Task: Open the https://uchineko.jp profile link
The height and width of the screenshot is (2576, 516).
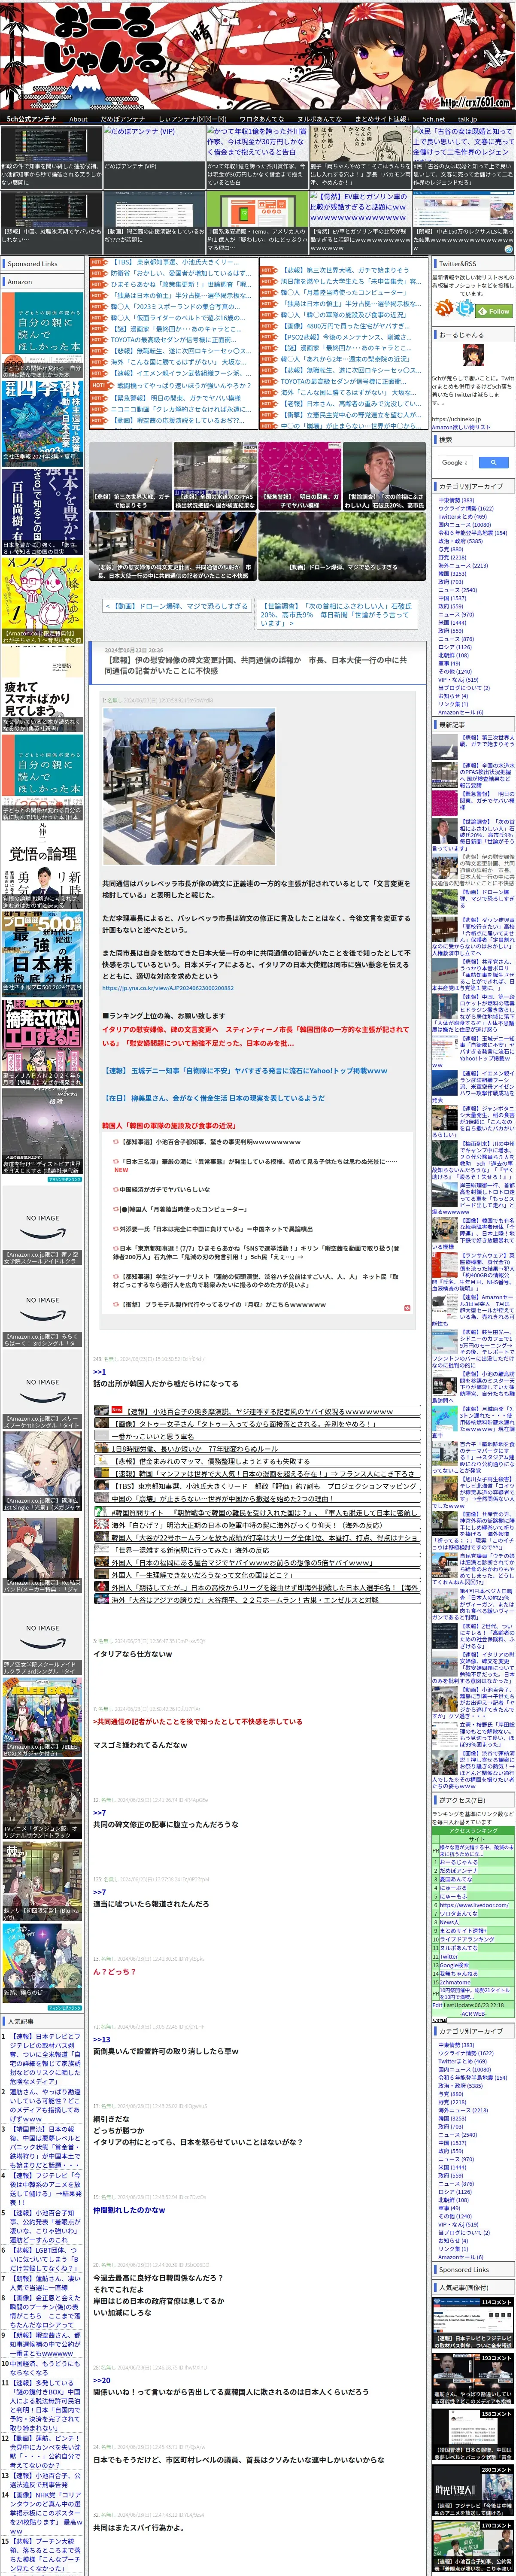Action: (456, 419)
